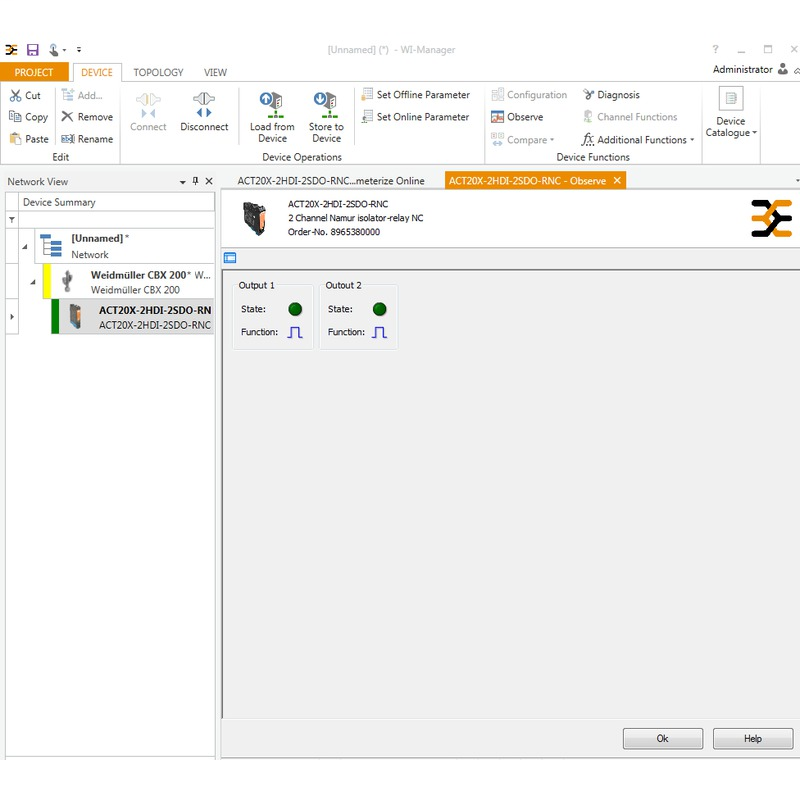Click the Ok button
This screenshot has width=800, height=800.
pos(663,738)
